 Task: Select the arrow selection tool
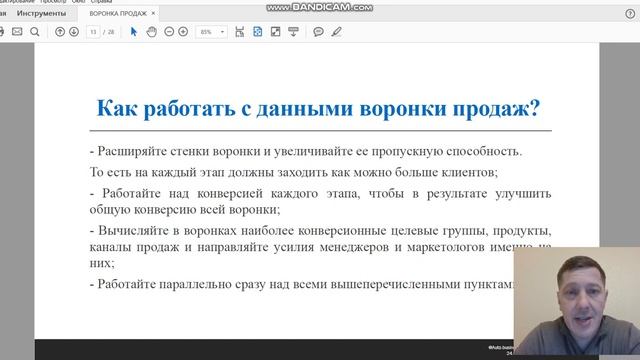point(133,31)
